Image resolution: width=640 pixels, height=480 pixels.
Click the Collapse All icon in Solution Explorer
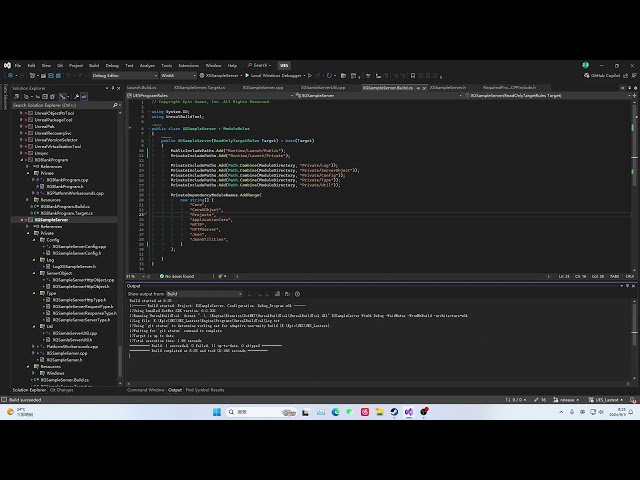[45, 97]
